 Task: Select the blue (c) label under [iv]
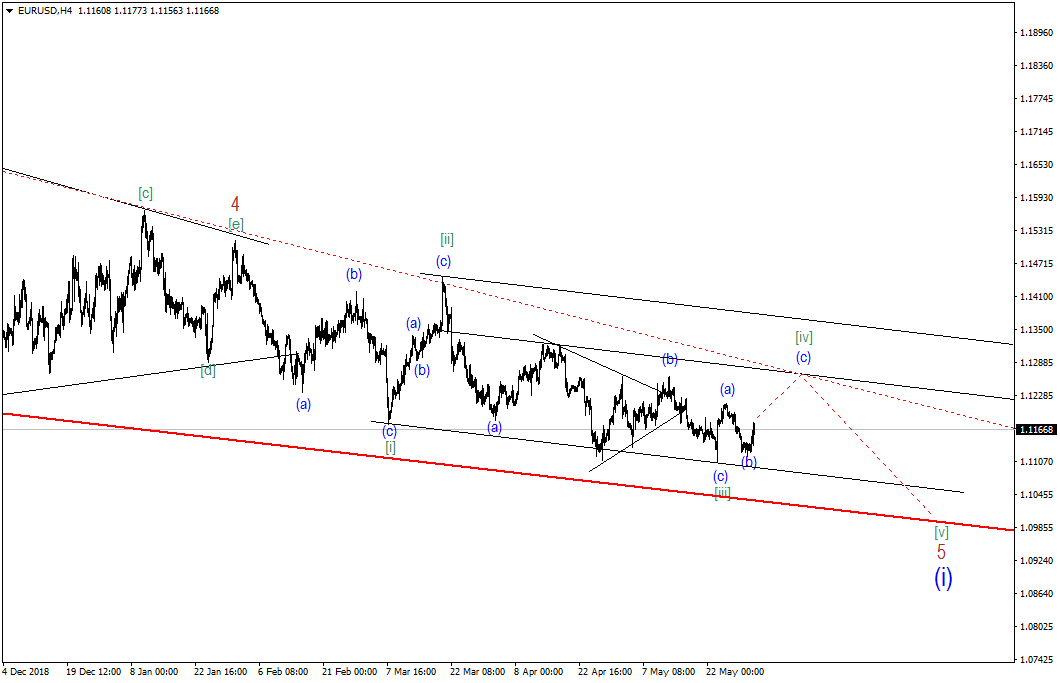tap(803, 357)
